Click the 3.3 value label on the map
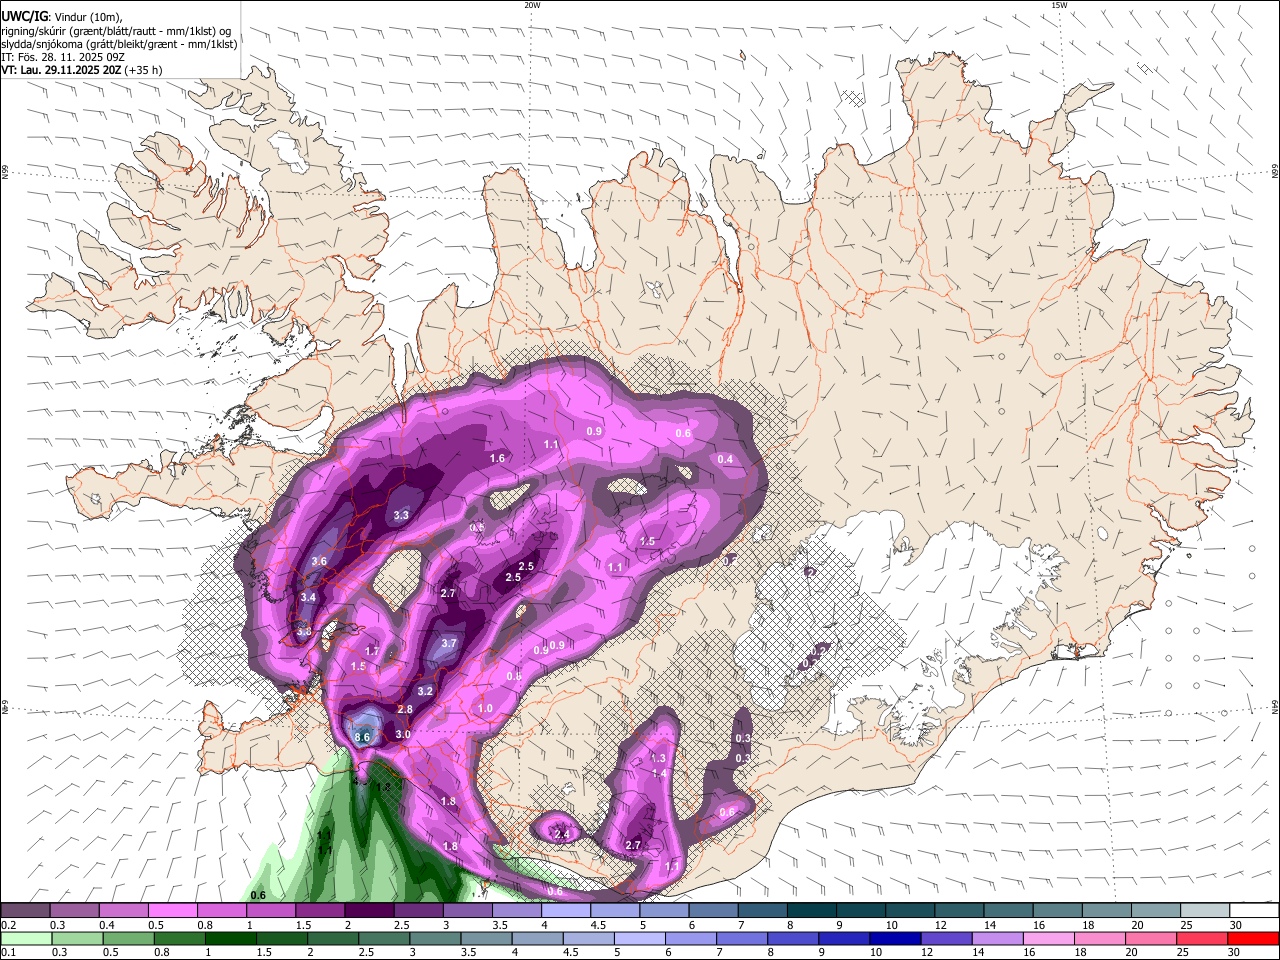This screenshot has height=960, width=1280. tap(401, 515)
